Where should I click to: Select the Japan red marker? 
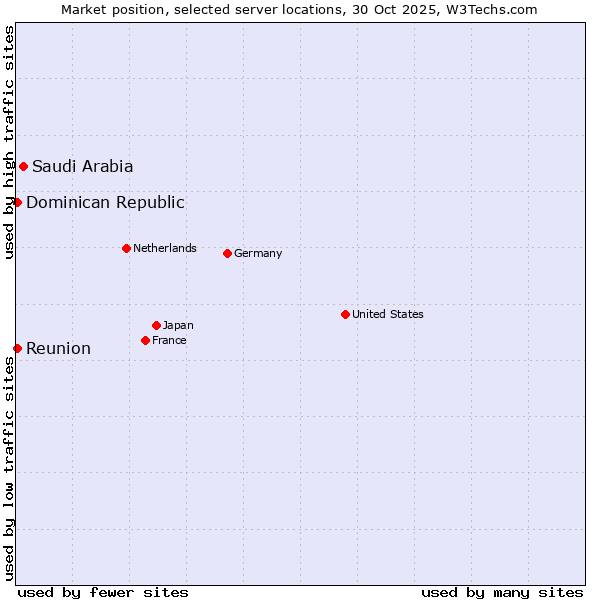(156, 325)
